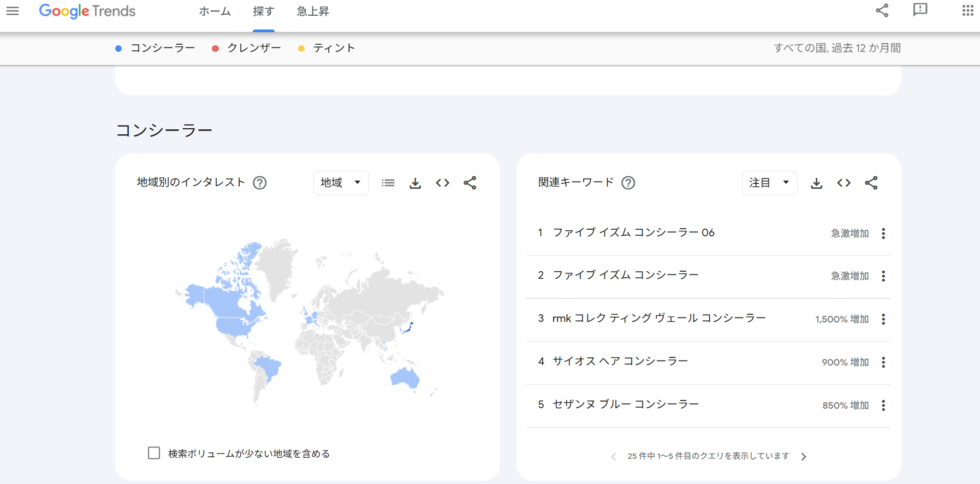Open more options for セザンヌ ブルー コンシーラー

[883, 405]
